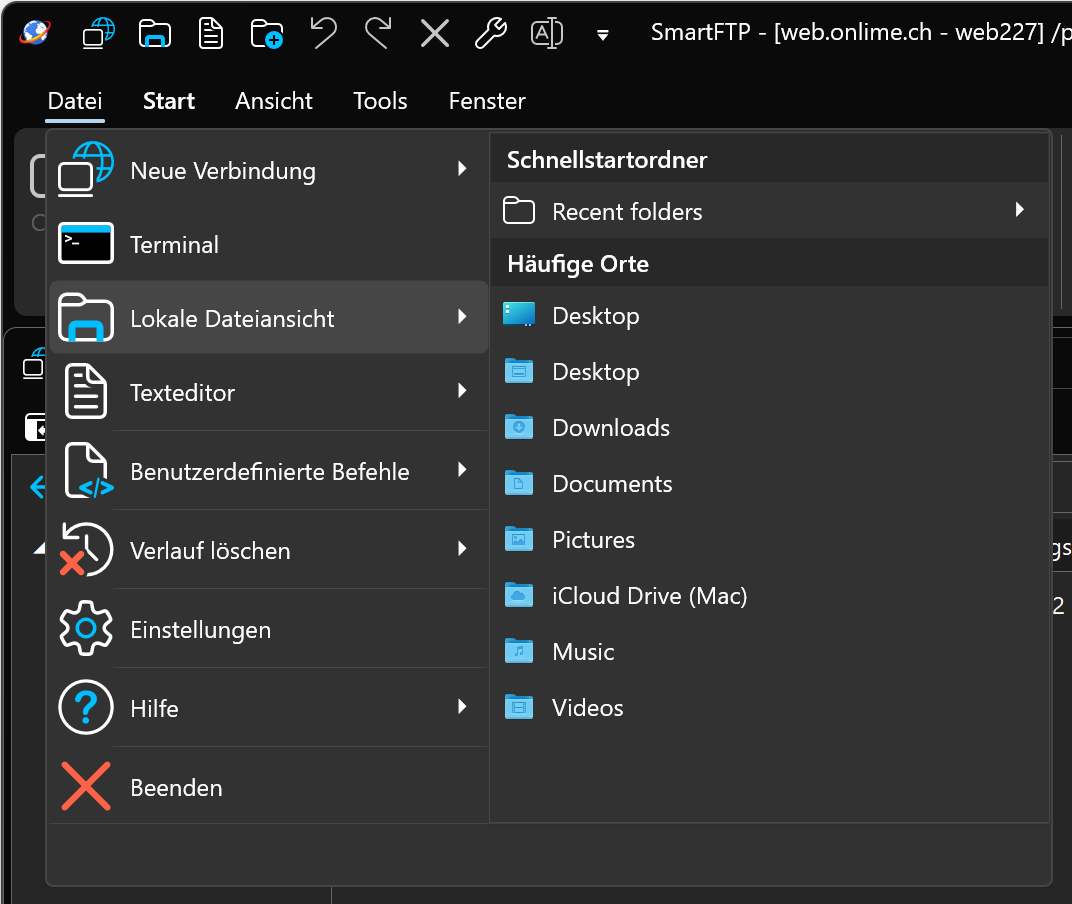Expand the Recent folders submenu arrow

coord(1020,209)
